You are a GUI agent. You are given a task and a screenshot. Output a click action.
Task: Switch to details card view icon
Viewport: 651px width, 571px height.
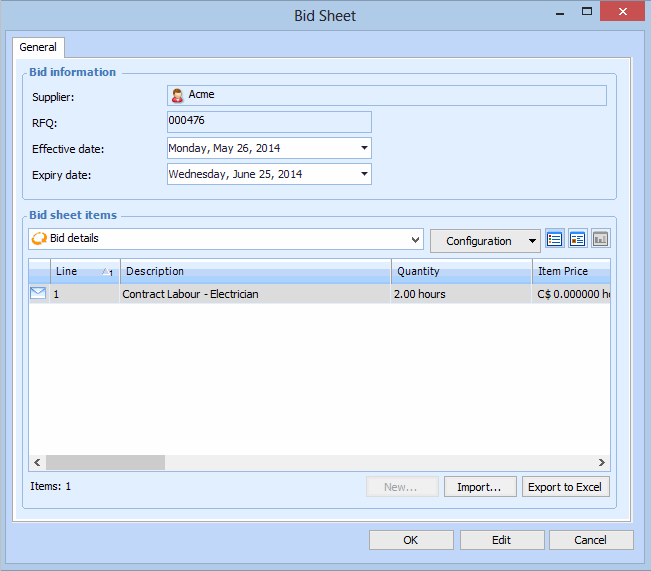(578, 239)
